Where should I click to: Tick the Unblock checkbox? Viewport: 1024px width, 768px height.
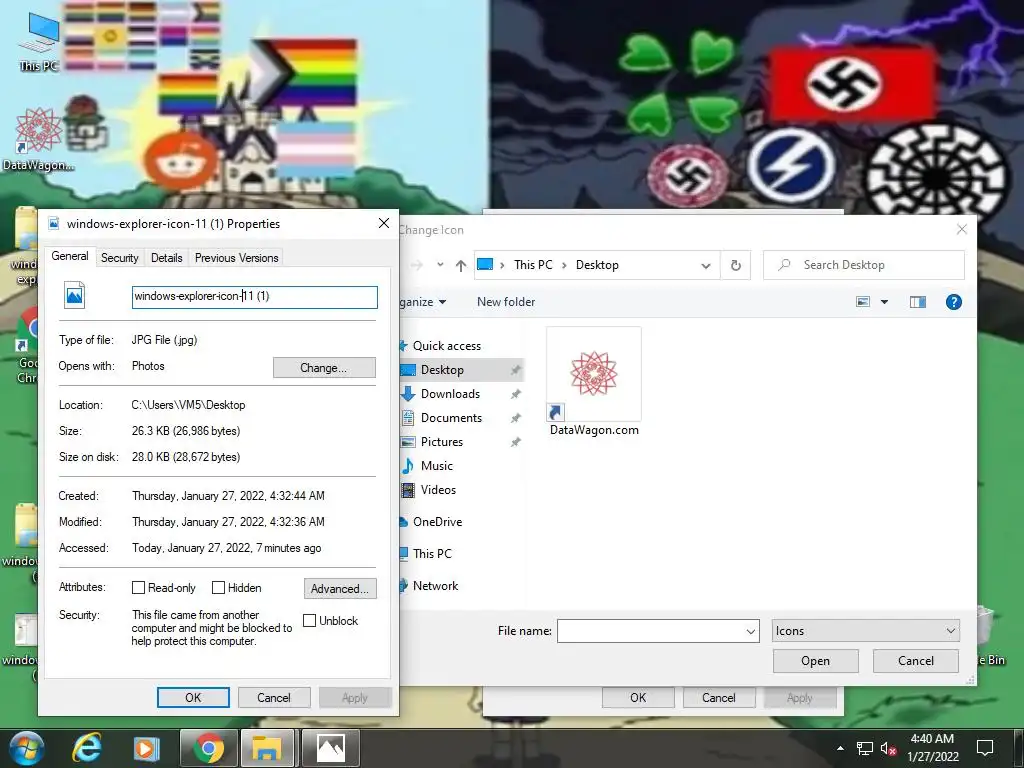[x=310, y=620]
